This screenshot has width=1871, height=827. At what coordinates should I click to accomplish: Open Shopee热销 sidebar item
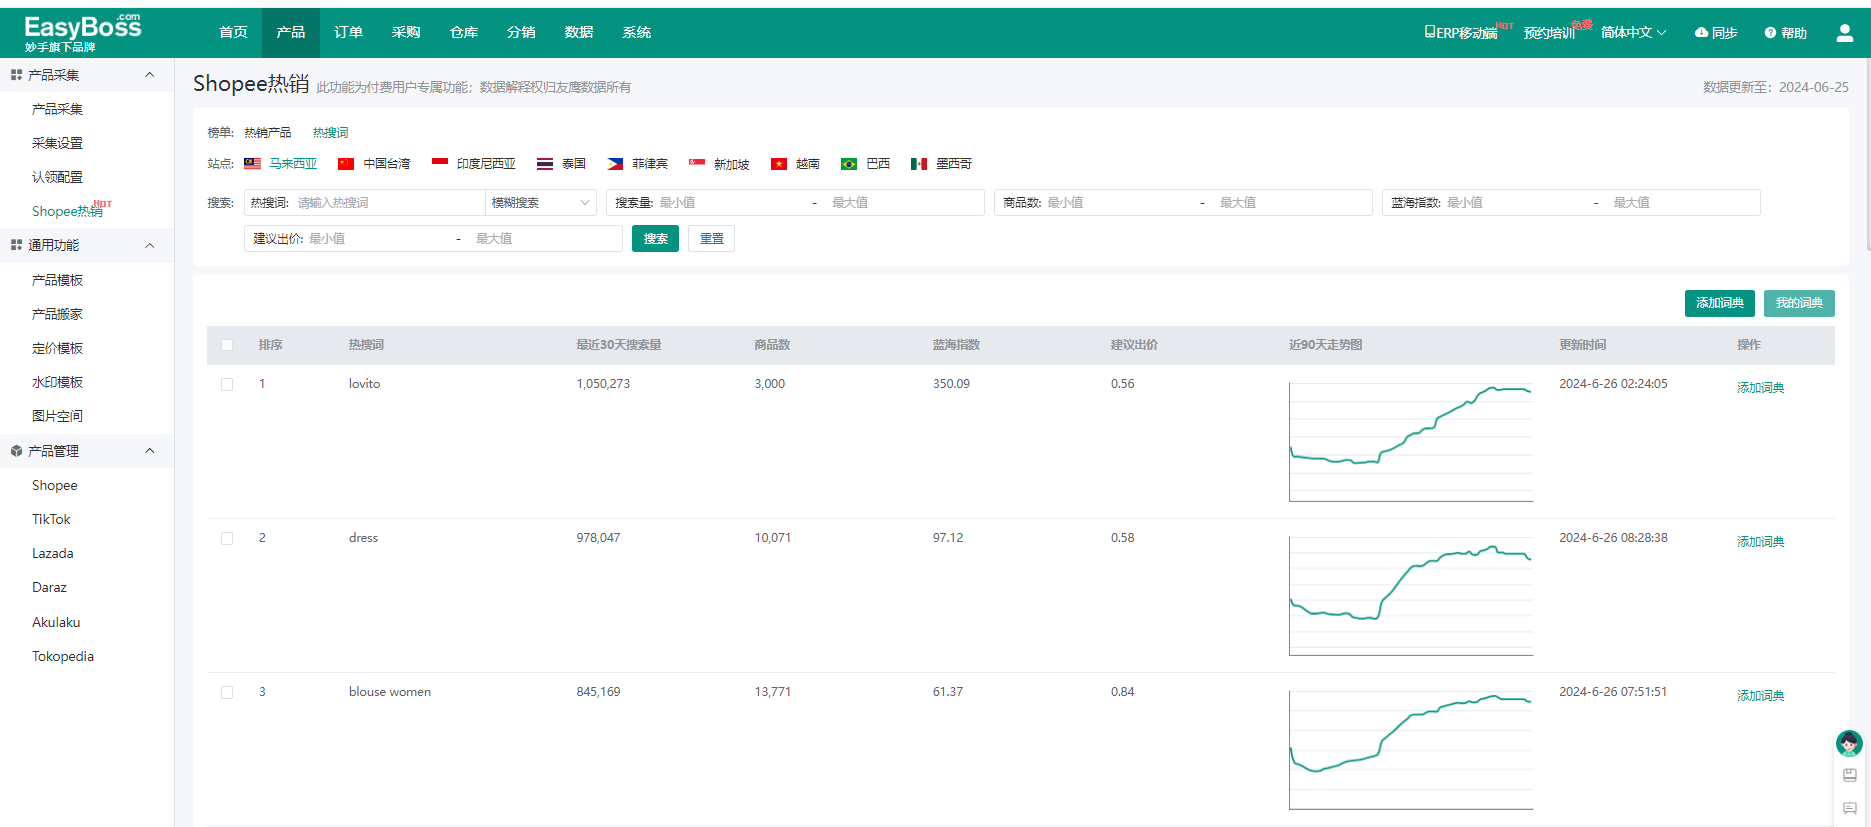pyautogui.click(x=67, y=211)
